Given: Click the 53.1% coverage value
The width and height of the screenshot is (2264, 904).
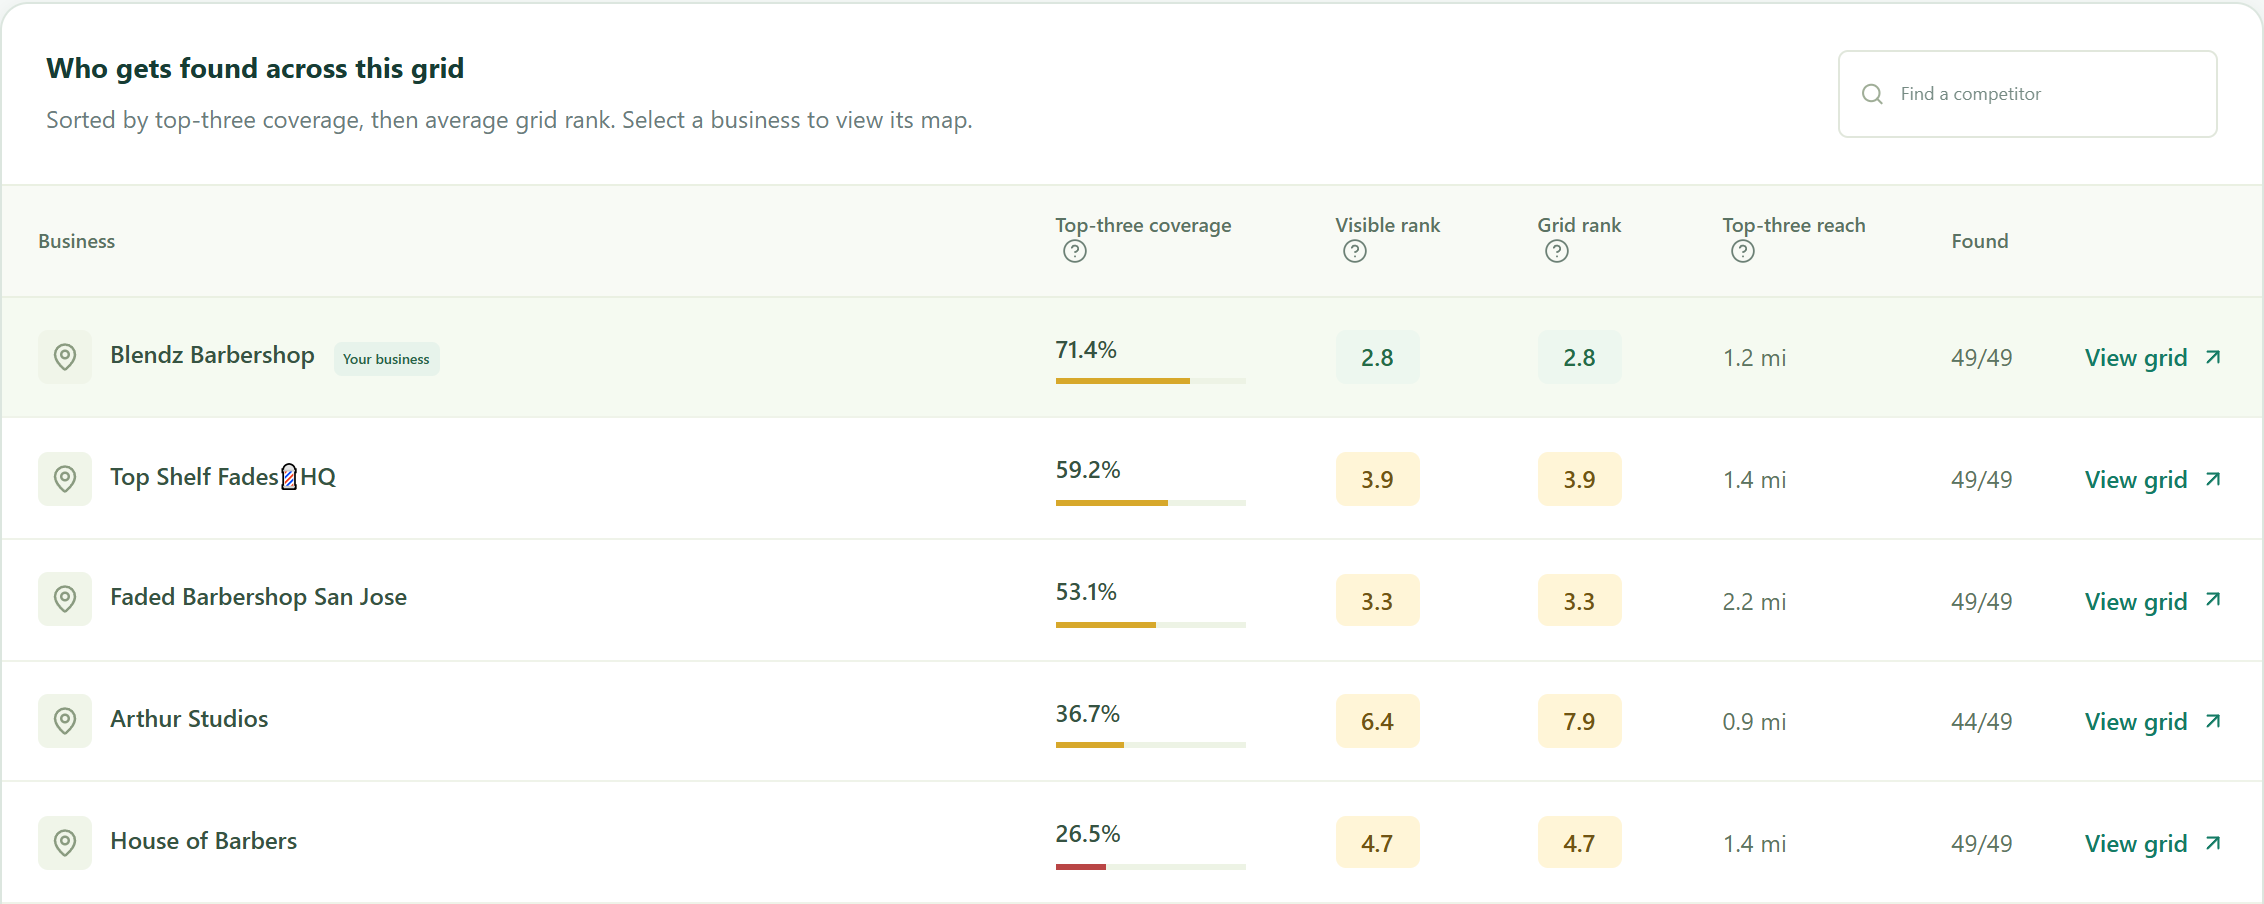Looking at the screenshot, I should click(1086, 592).
